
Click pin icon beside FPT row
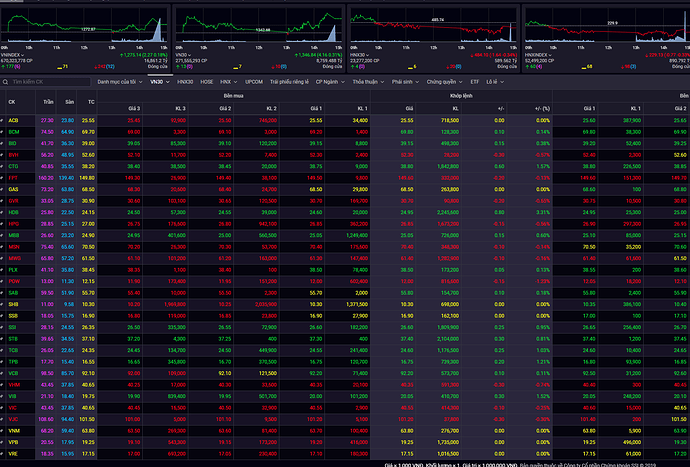[x=2, y=177]
